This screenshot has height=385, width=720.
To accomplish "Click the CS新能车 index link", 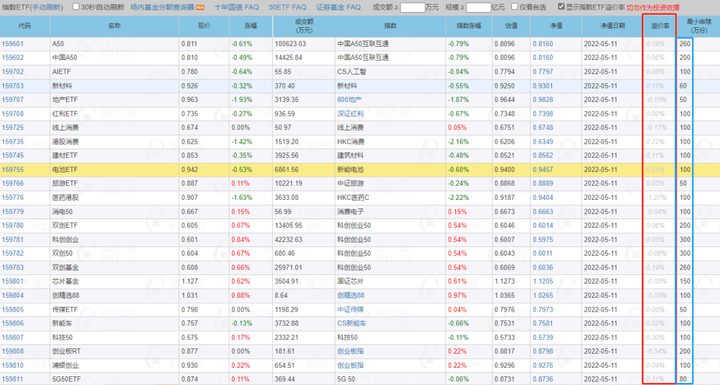I will (352, 323).
